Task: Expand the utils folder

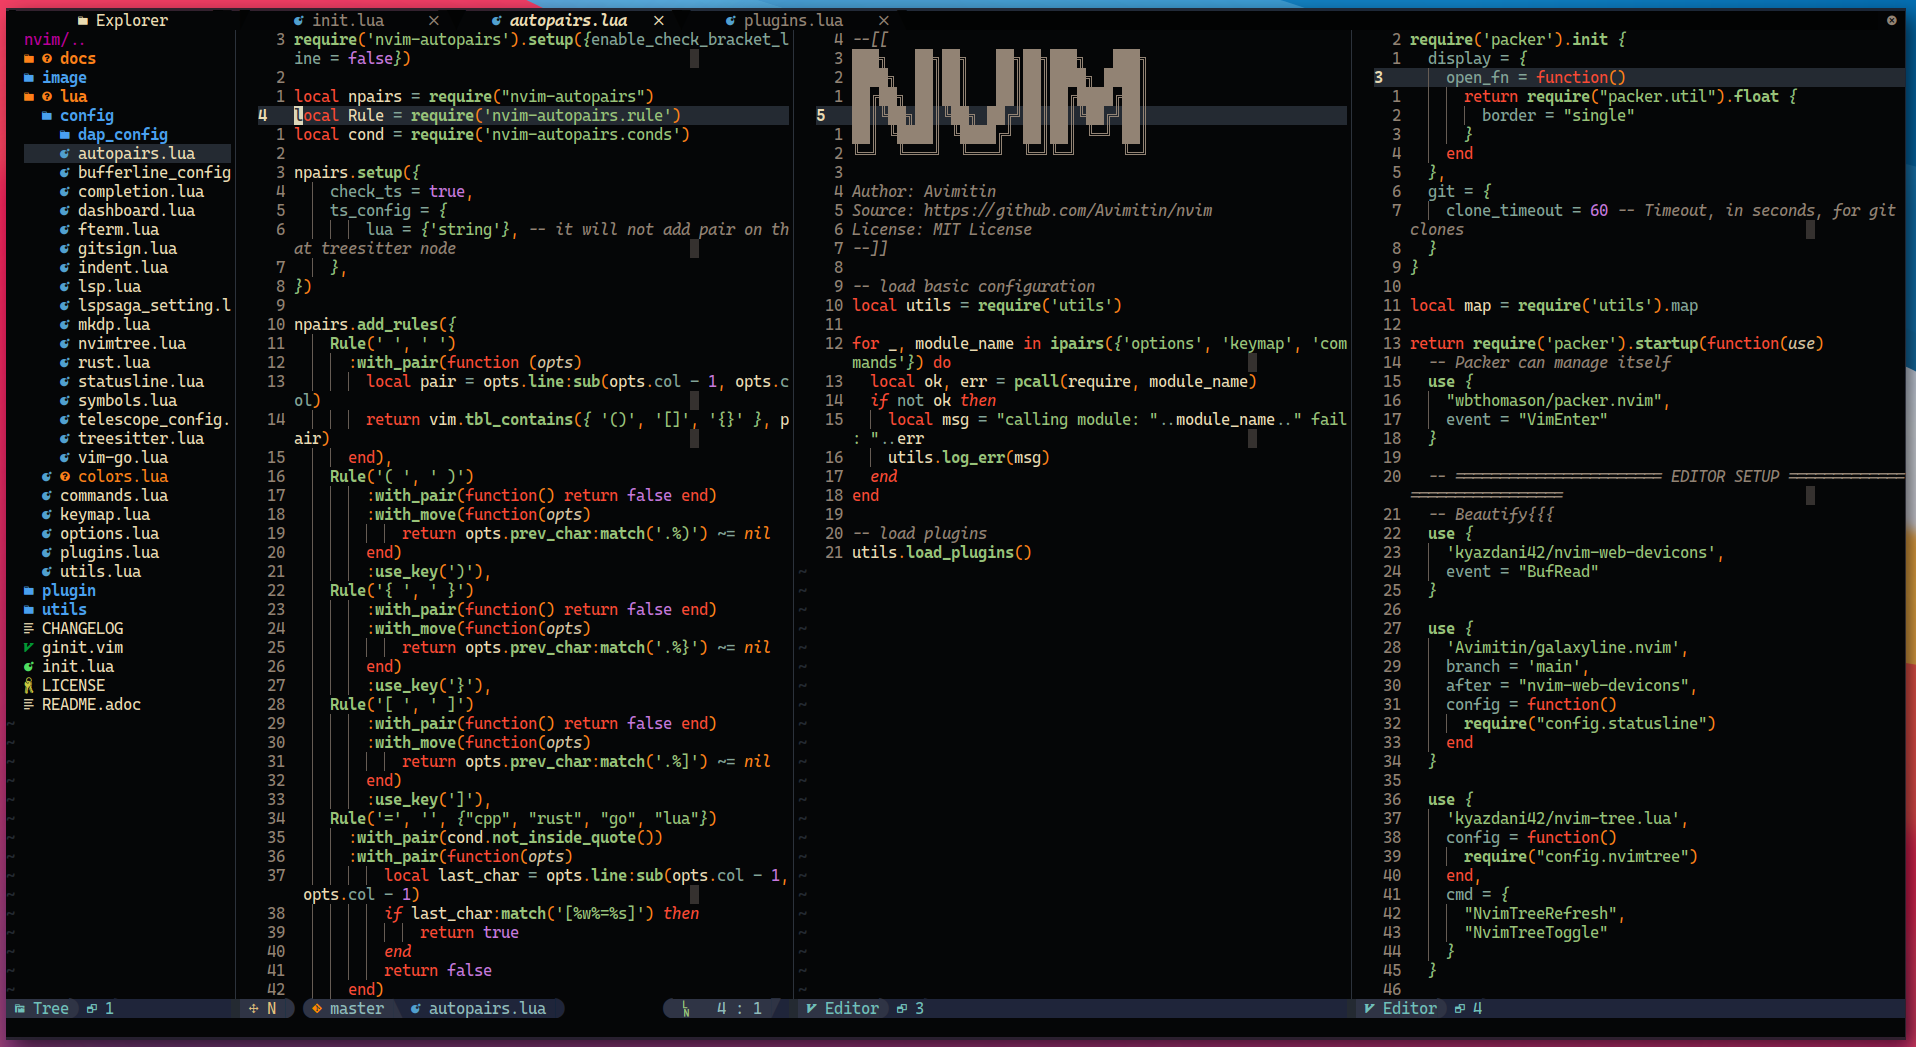Action: coord(64,609)
